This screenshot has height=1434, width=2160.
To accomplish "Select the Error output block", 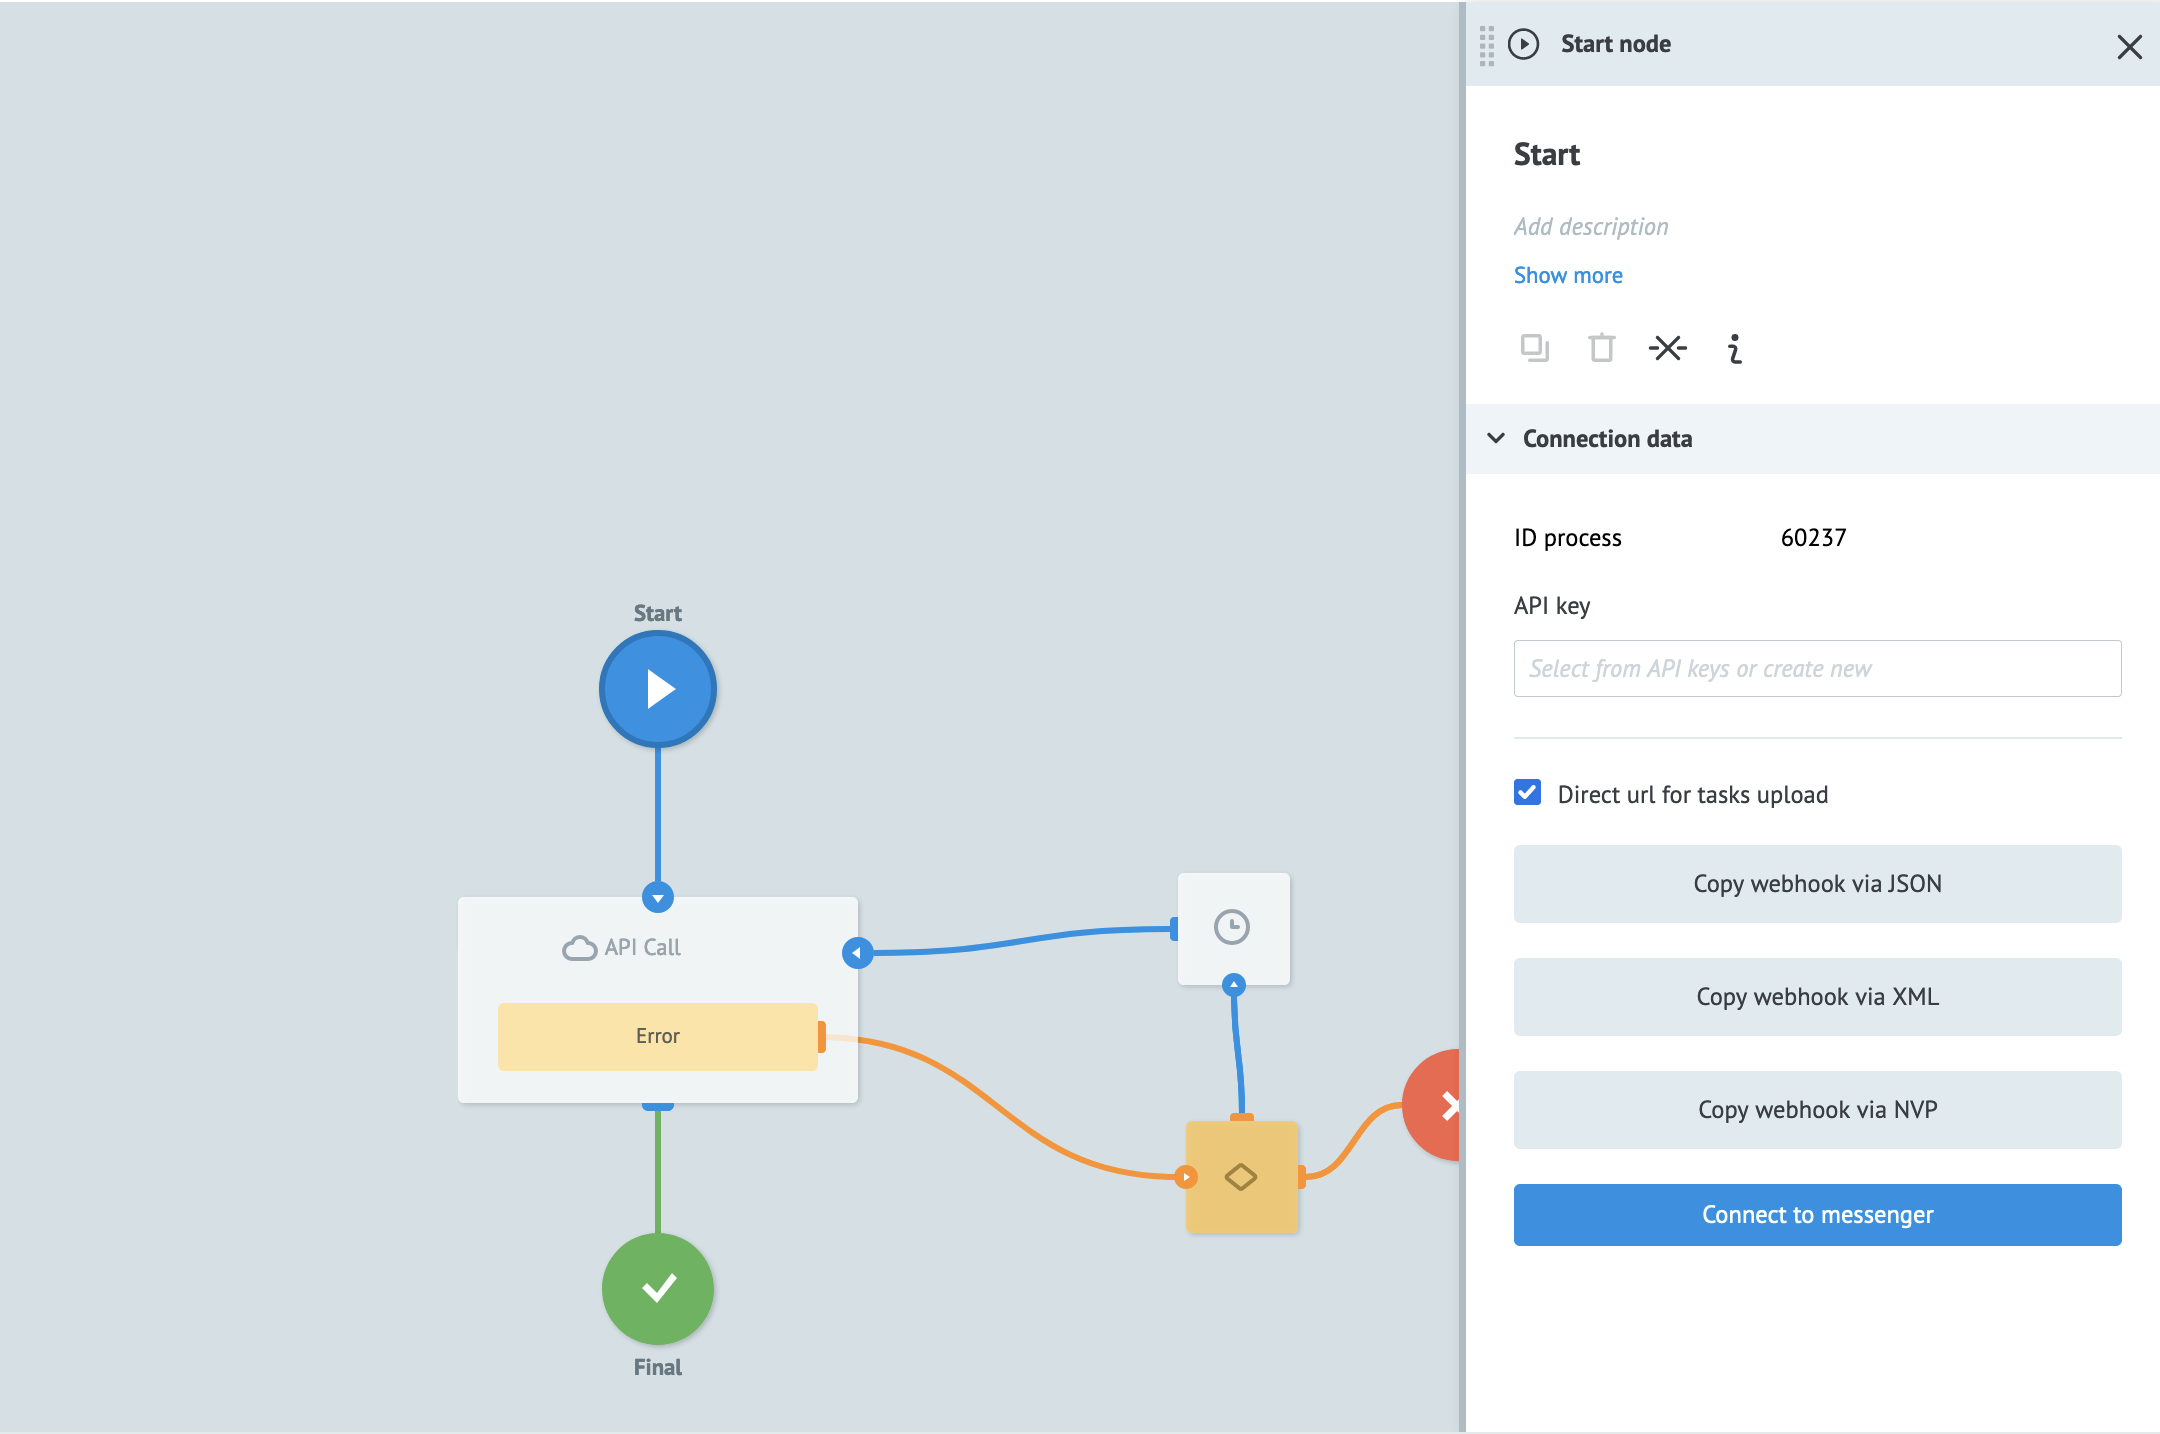I will [x=657, y=1036].
